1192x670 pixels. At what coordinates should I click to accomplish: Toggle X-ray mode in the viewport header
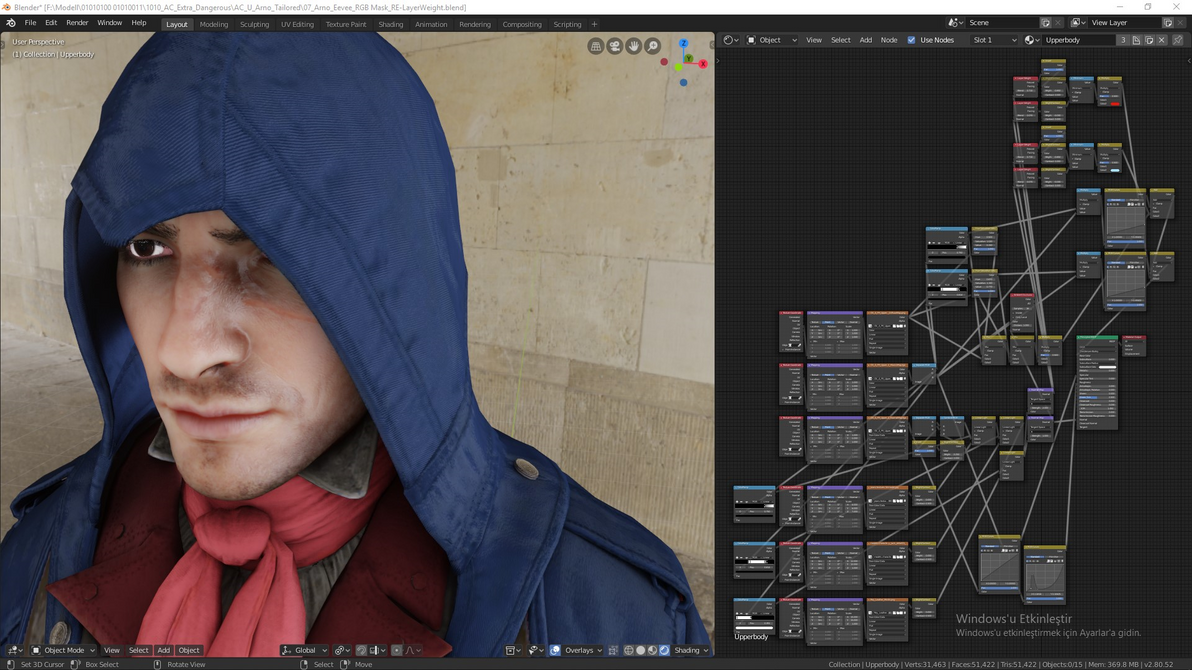[613, 650]
